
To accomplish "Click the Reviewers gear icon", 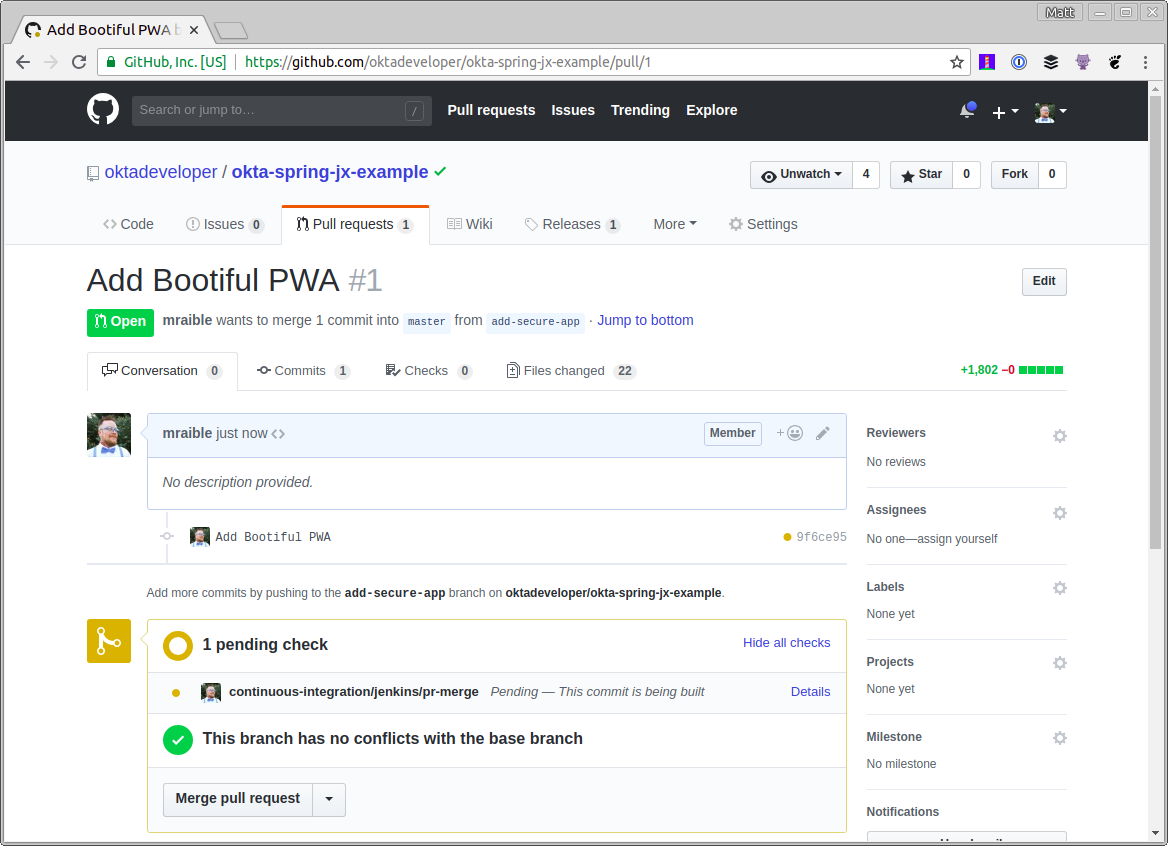I will click(1059, 436).
